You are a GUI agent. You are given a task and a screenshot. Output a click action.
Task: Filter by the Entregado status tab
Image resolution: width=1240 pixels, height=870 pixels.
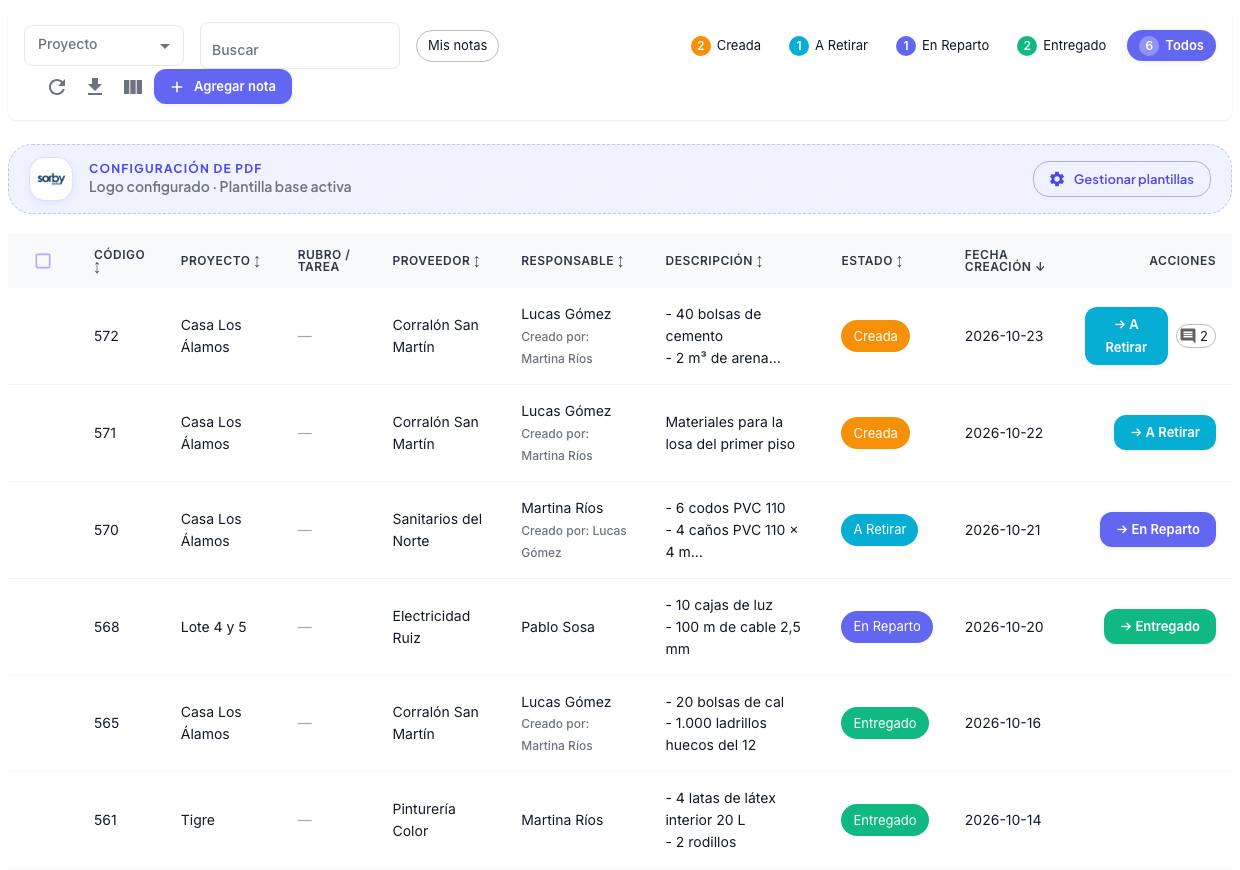click(1062, 45)
